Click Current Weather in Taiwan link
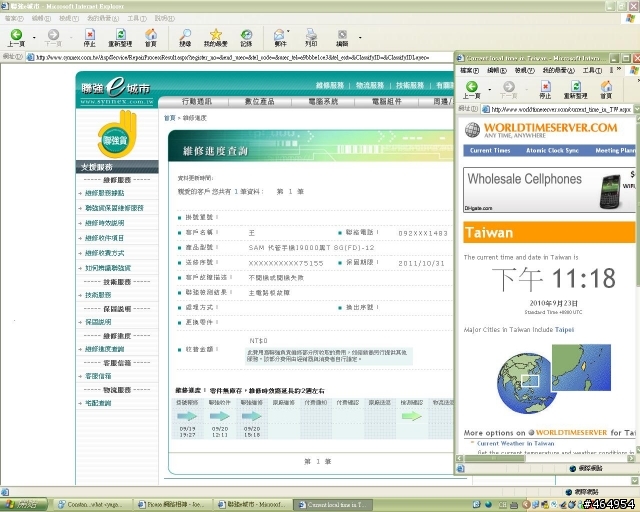 point(515,443)
